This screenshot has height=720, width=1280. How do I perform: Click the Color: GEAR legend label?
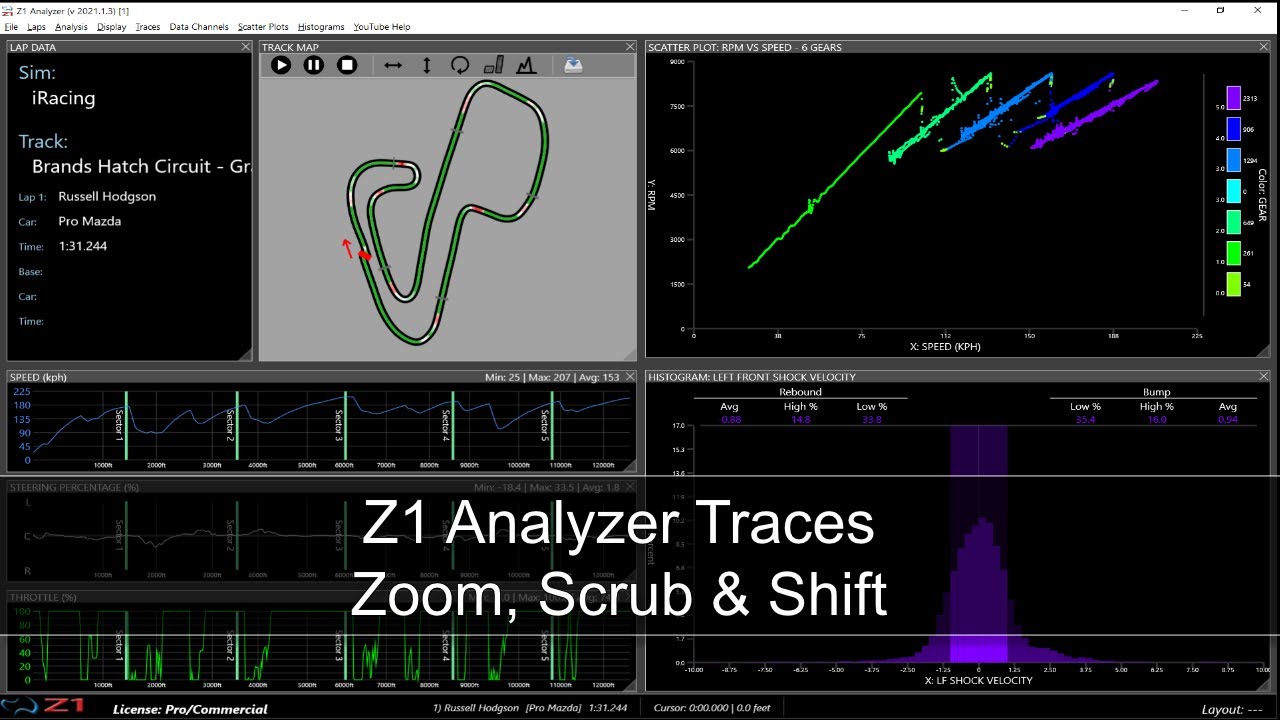tap(1262, 194)
